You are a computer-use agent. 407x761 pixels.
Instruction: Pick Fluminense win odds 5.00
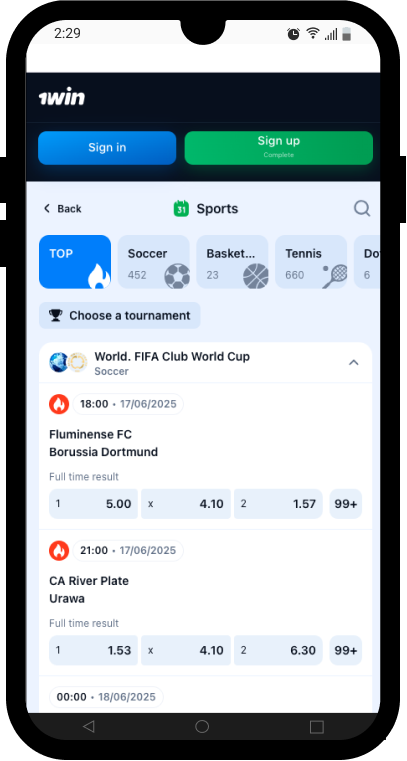point(93,504)
